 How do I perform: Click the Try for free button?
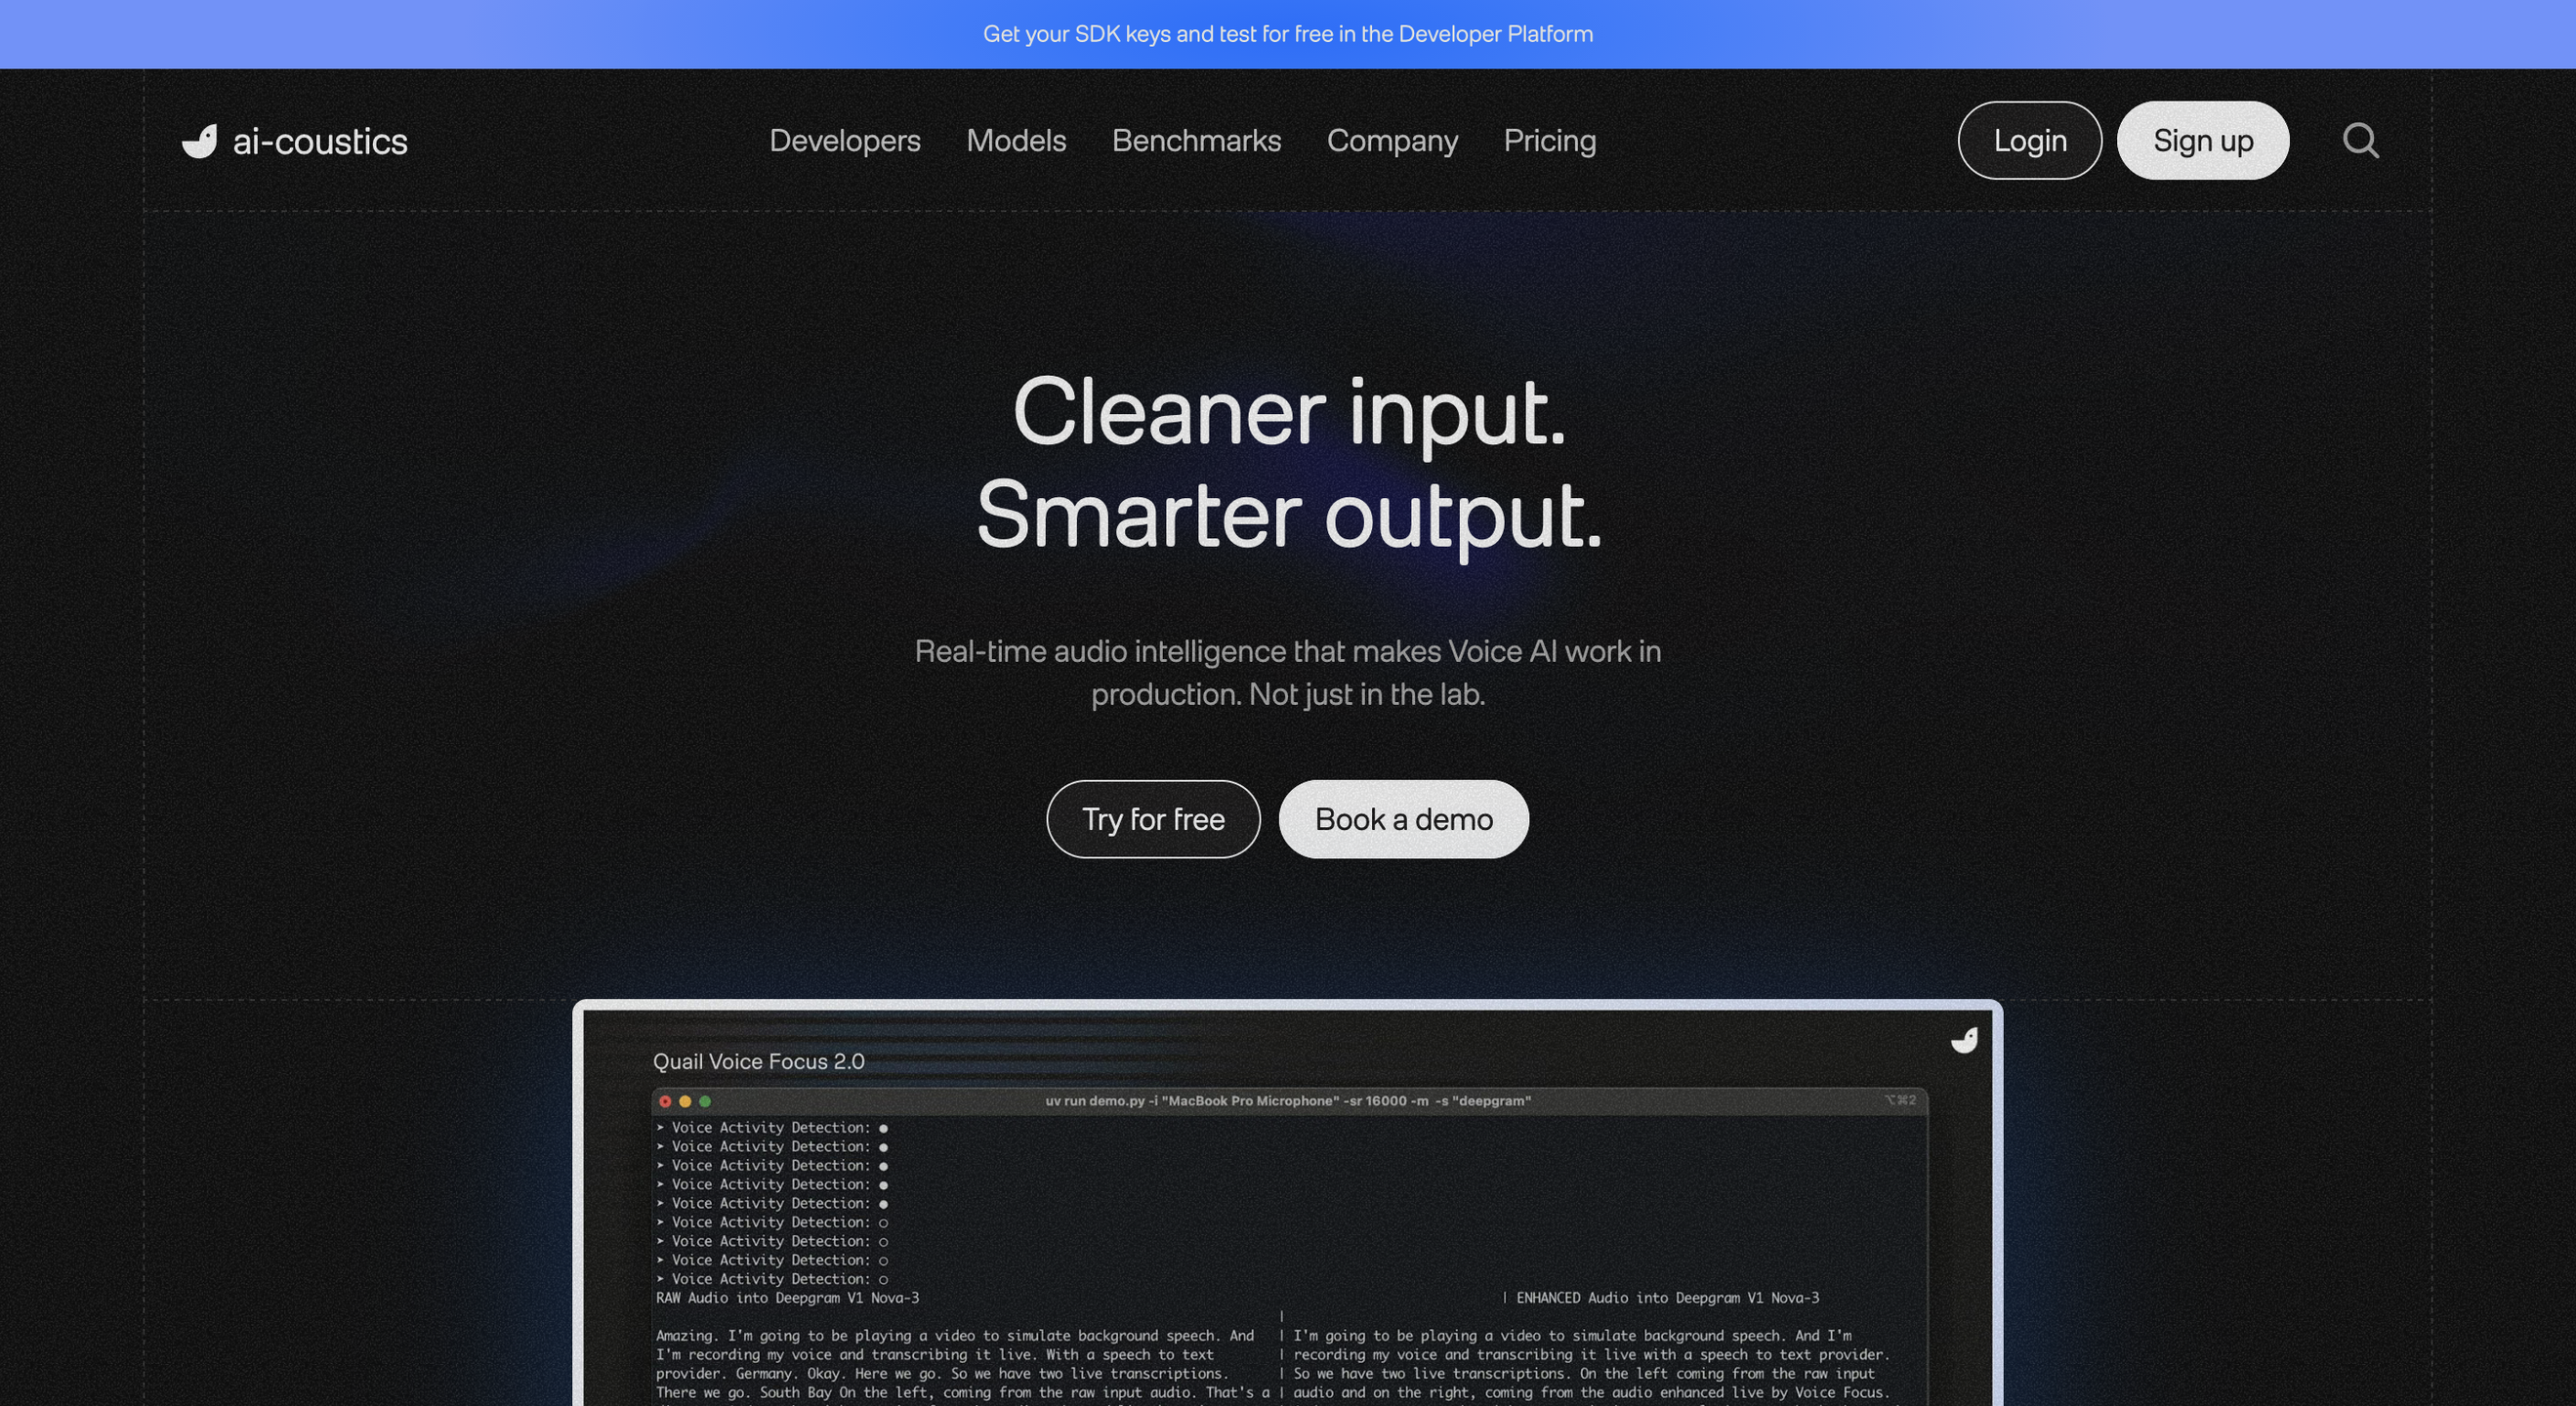coord(1153,819)
